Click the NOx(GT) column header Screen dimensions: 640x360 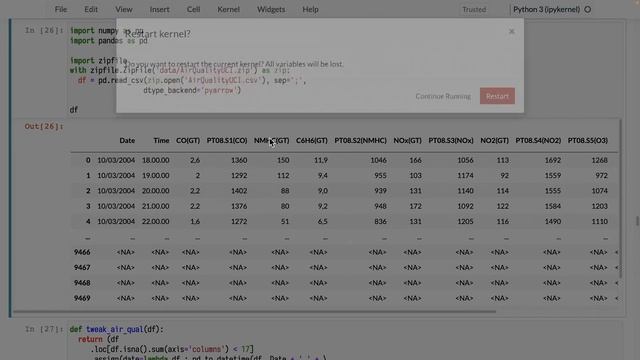[x=407, y=140]
